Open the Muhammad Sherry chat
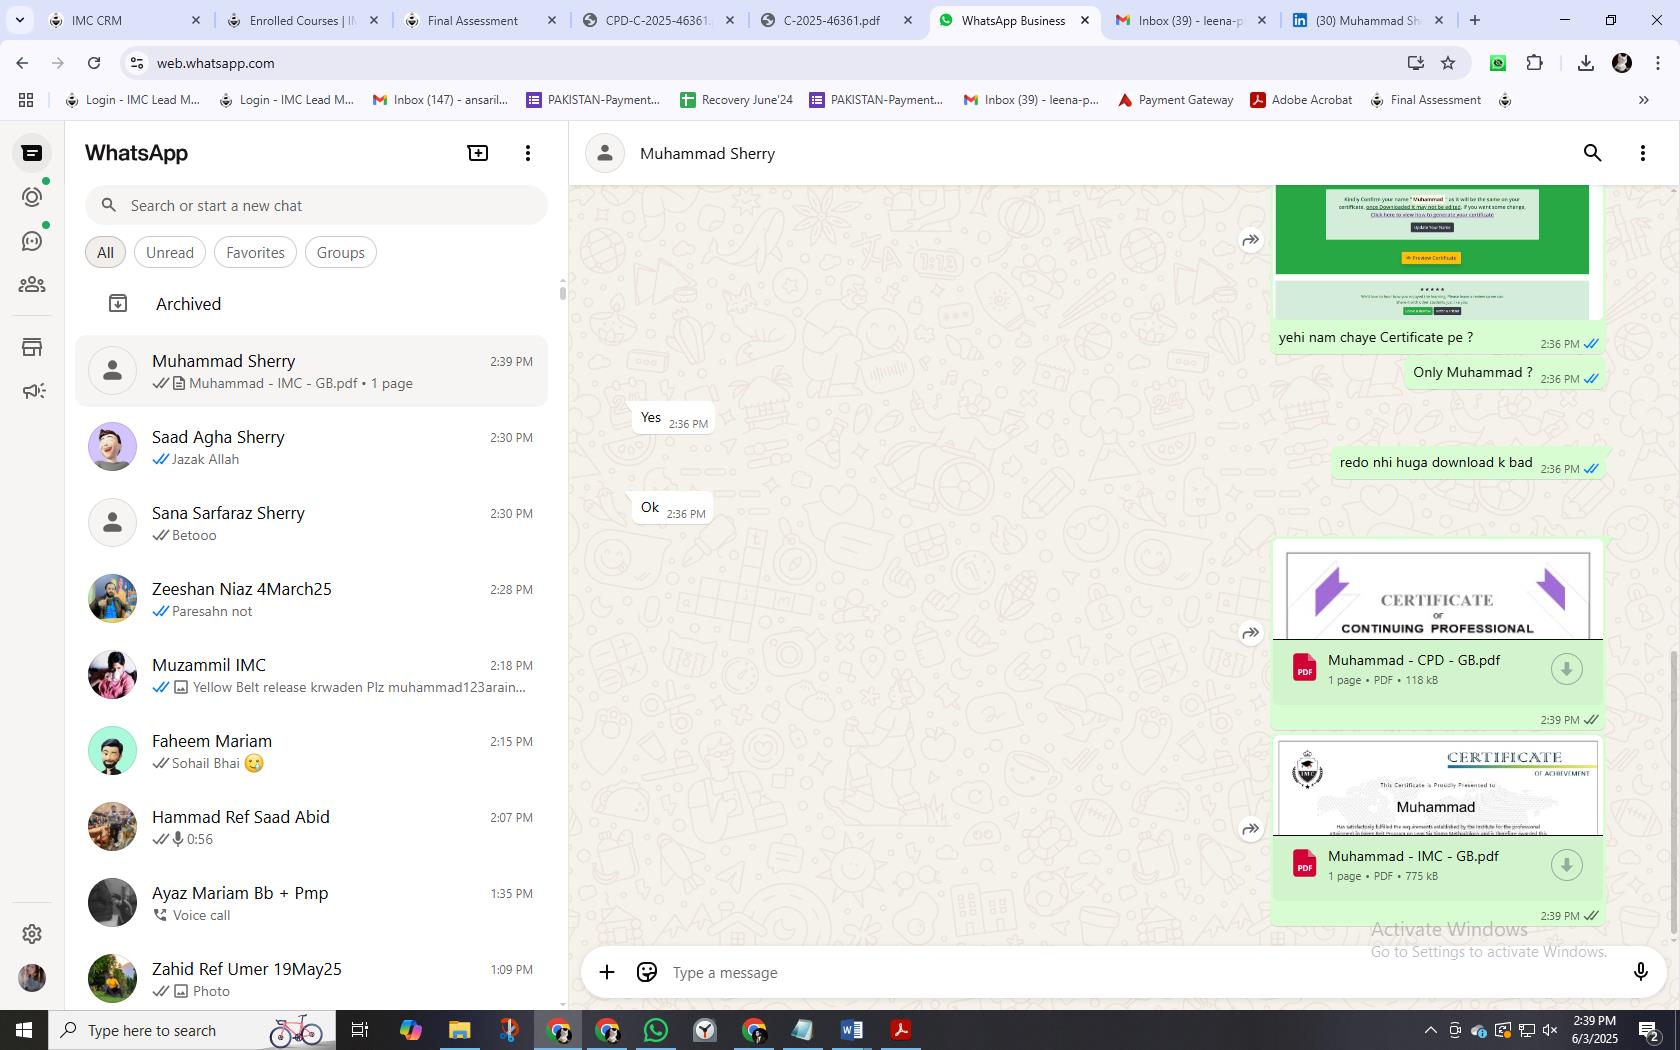The height and width of the screenshot is (1050, 1680). click(x=311, y=371)
